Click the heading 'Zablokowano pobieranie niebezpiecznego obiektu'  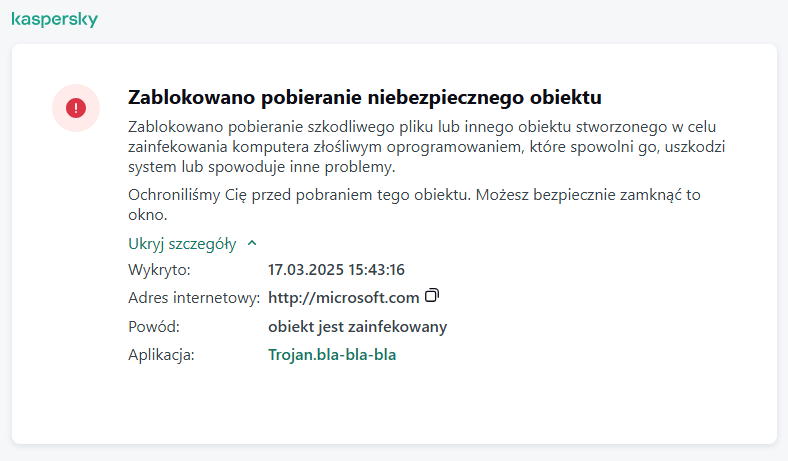tap(364, 98)
